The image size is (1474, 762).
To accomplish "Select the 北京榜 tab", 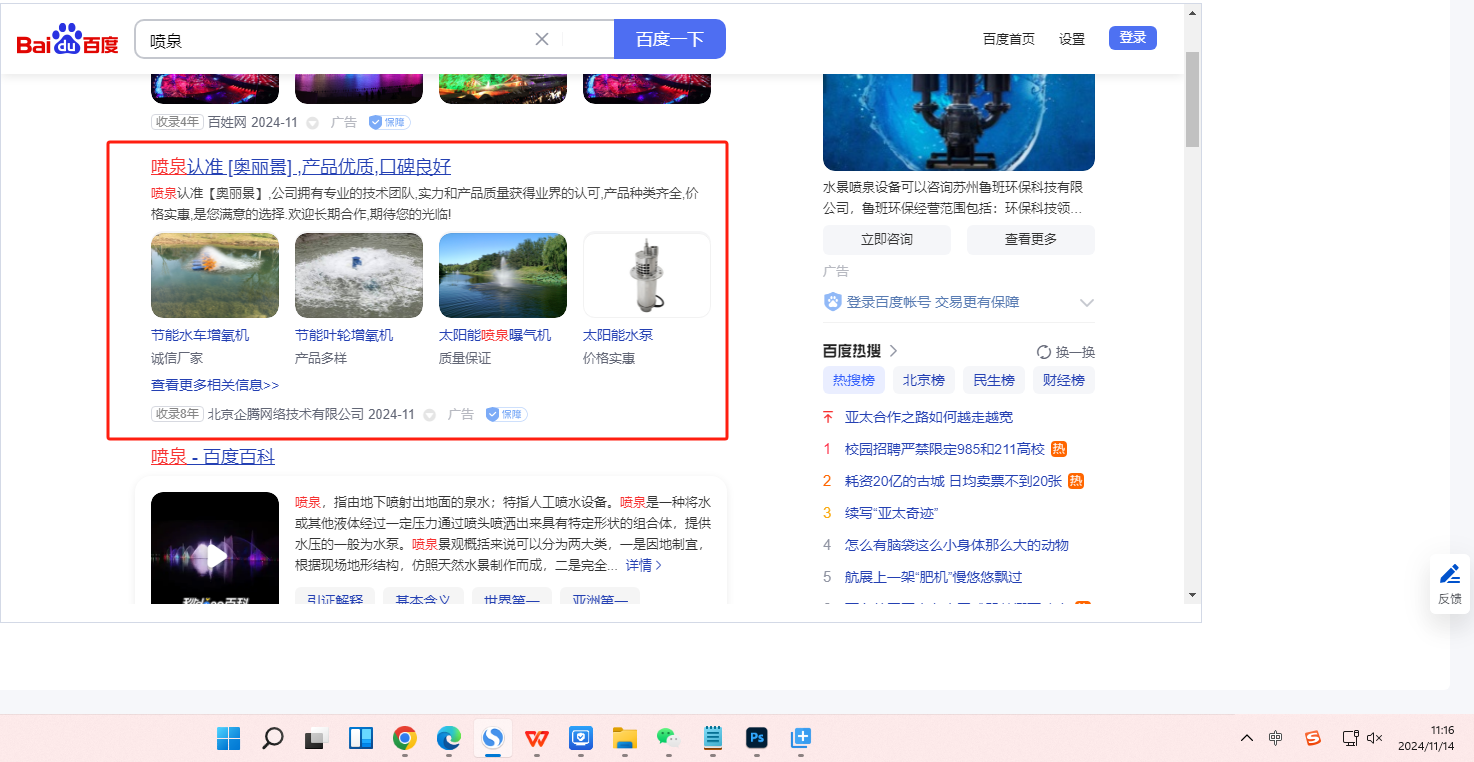I will pos(924,380).
